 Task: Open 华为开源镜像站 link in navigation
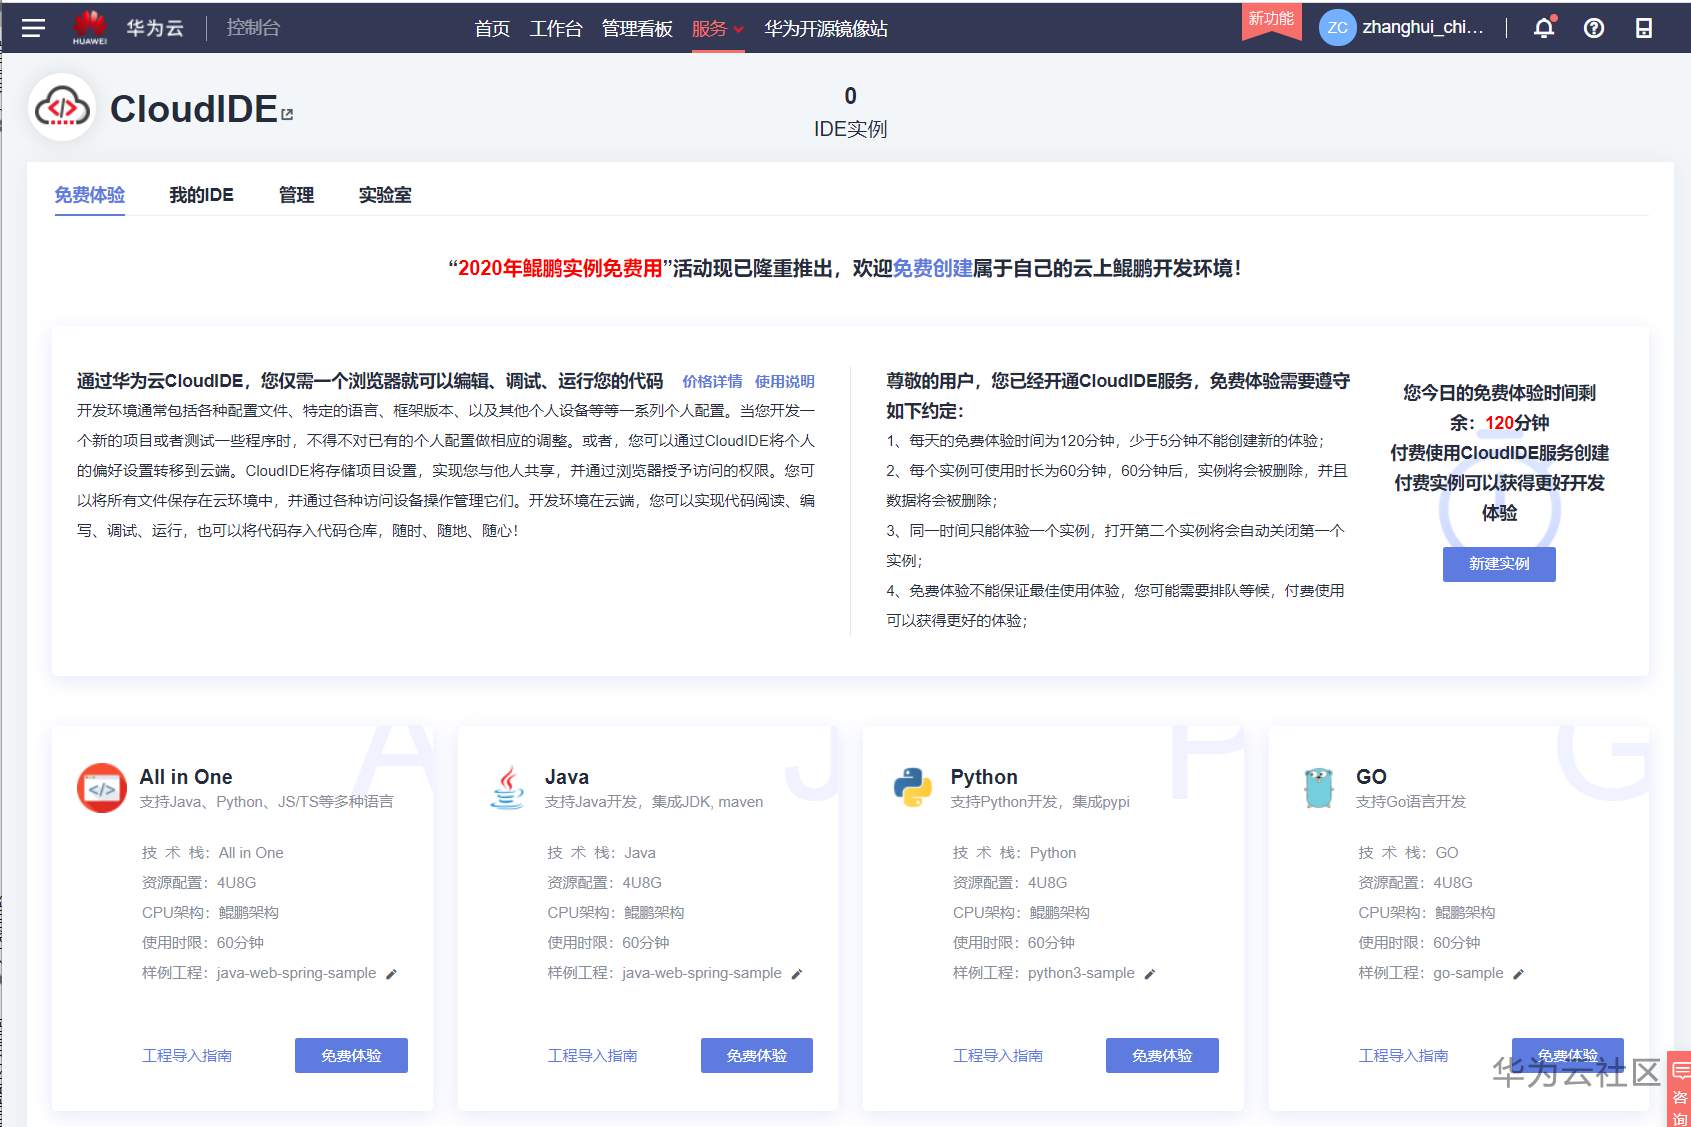tap(826, 29)
